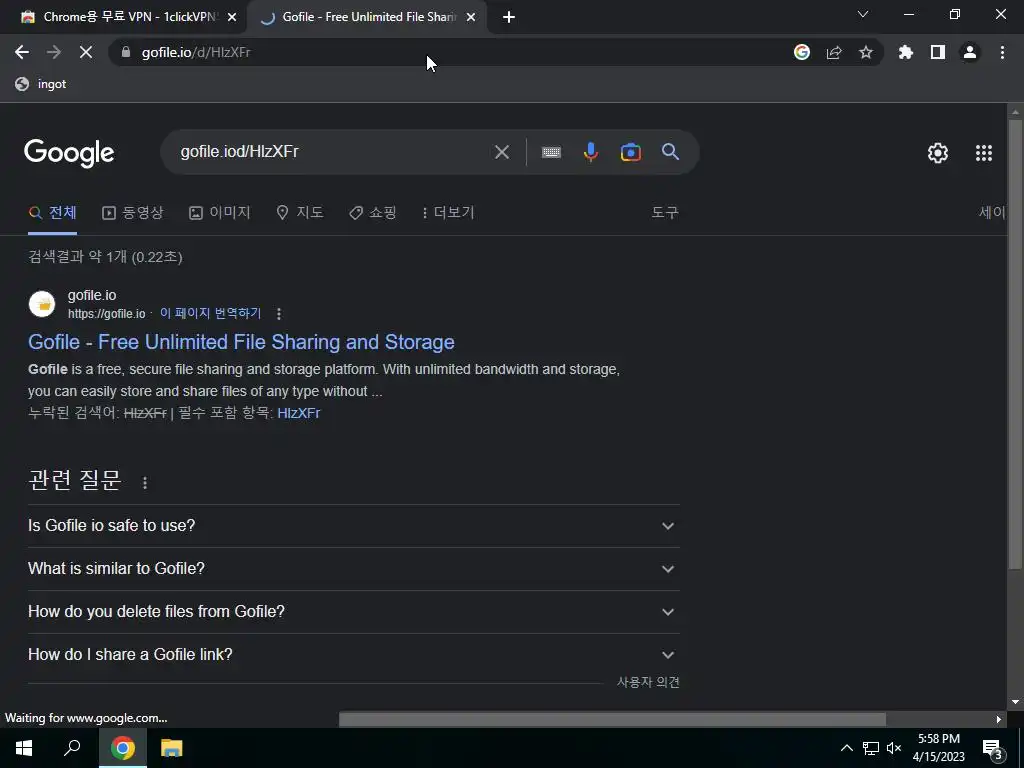
Task: Open the Windows Start menu
Action: [x=24, y=748]
